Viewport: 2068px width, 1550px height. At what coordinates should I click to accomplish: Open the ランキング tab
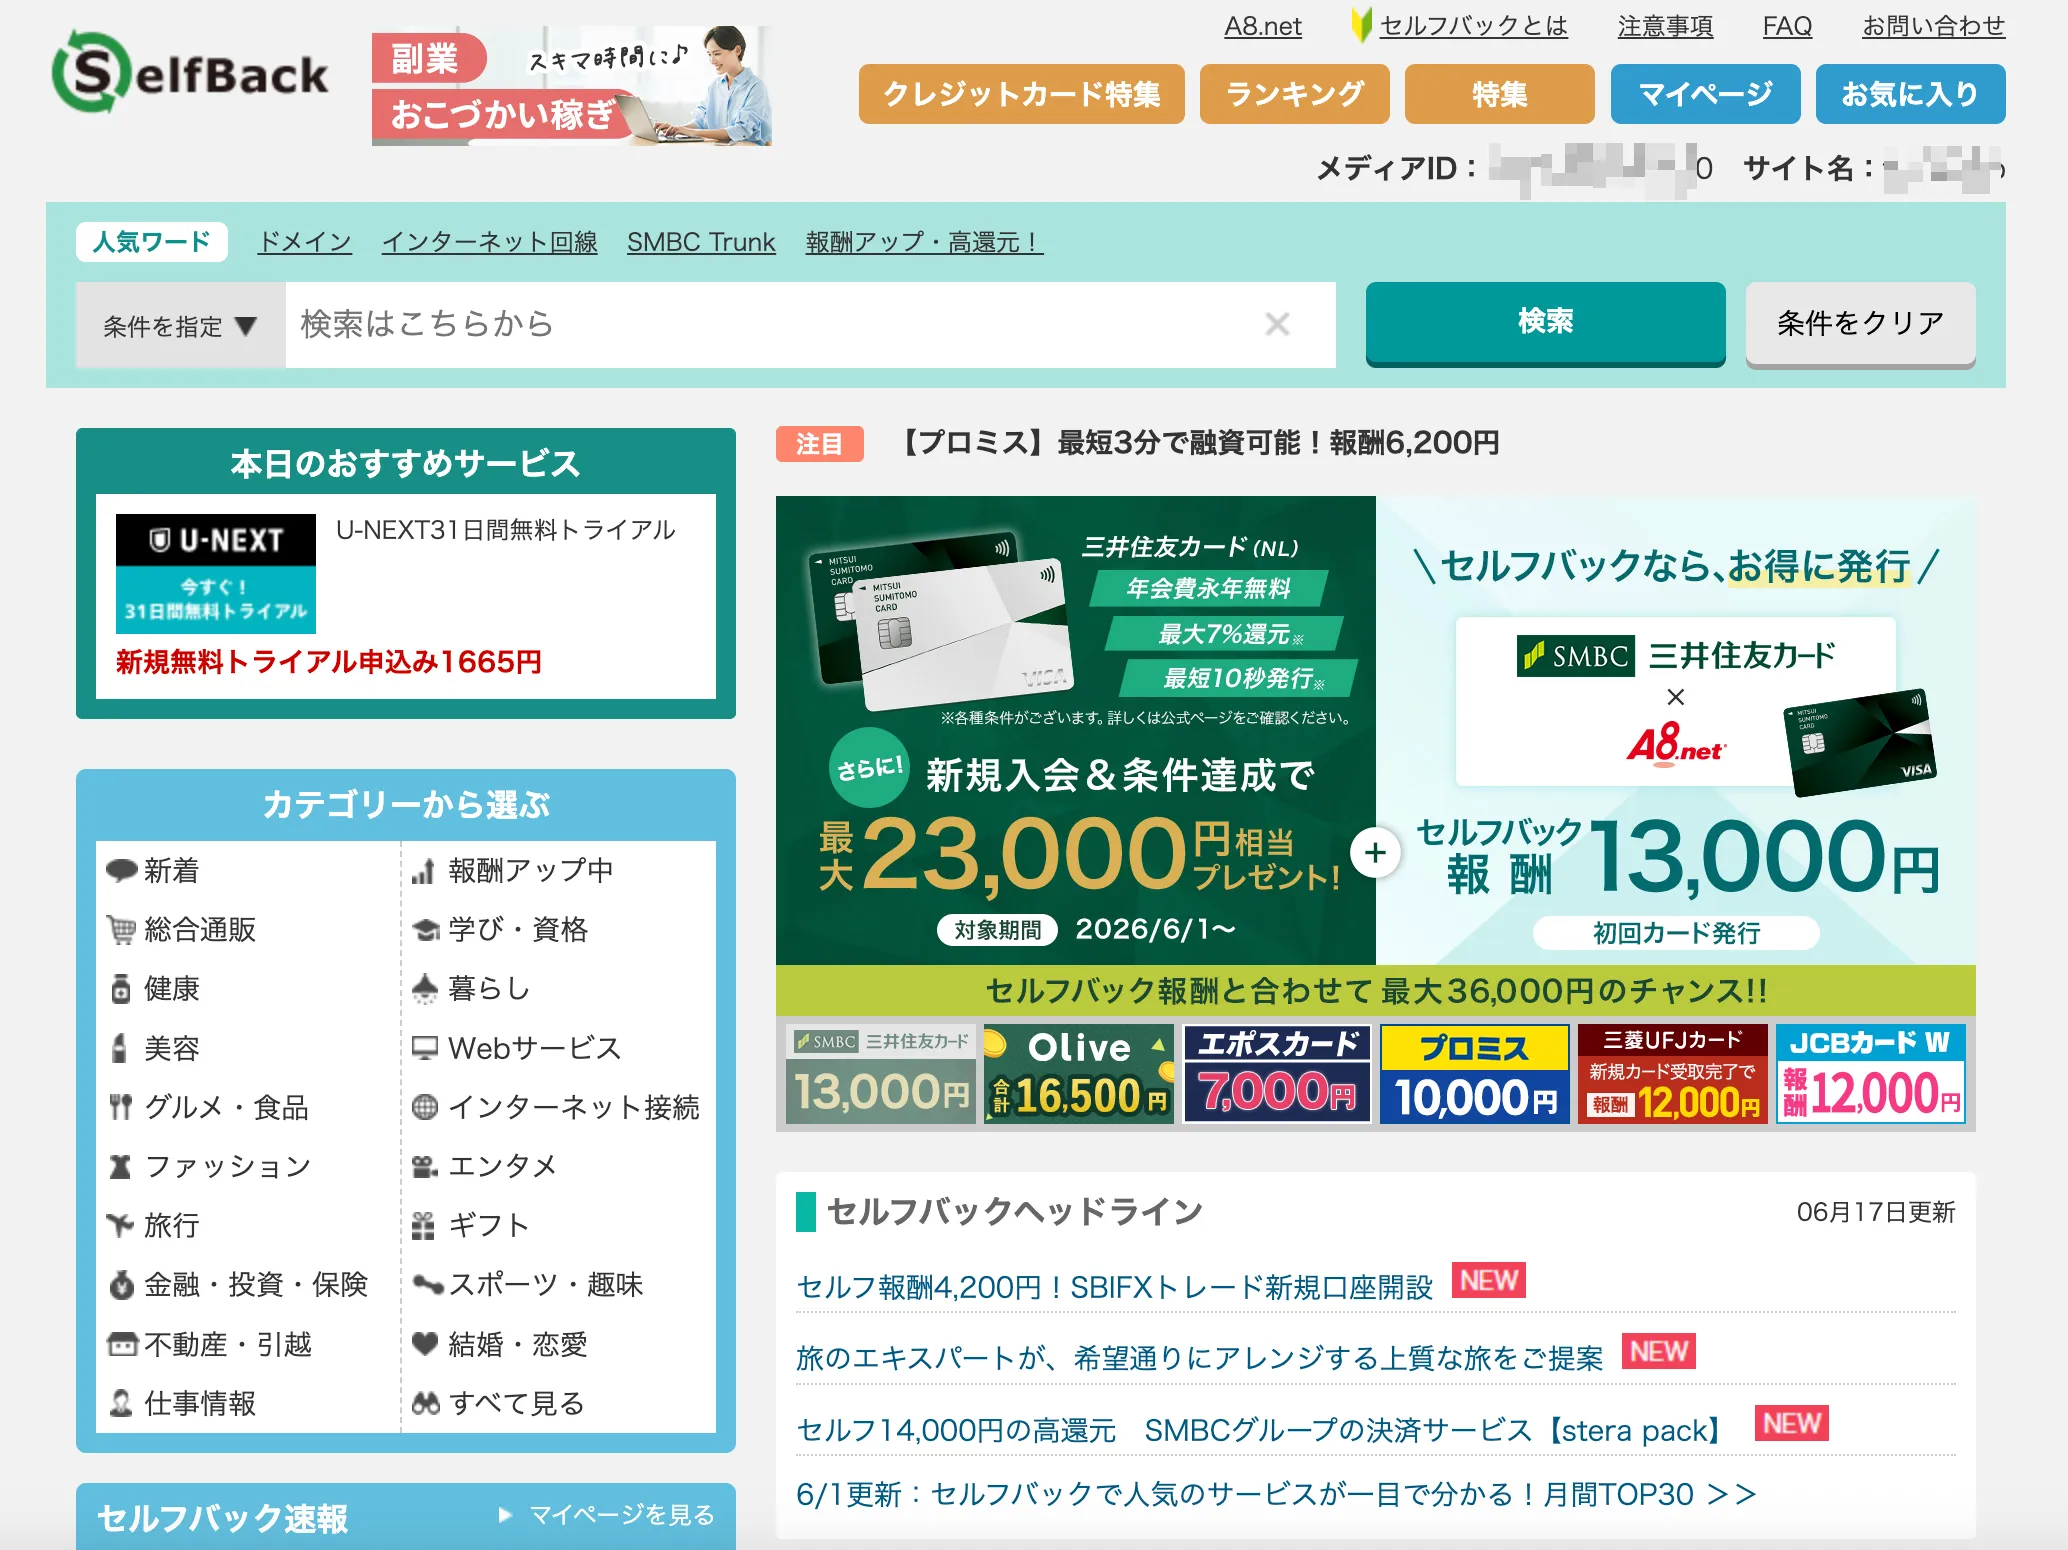coord(1295,94)
